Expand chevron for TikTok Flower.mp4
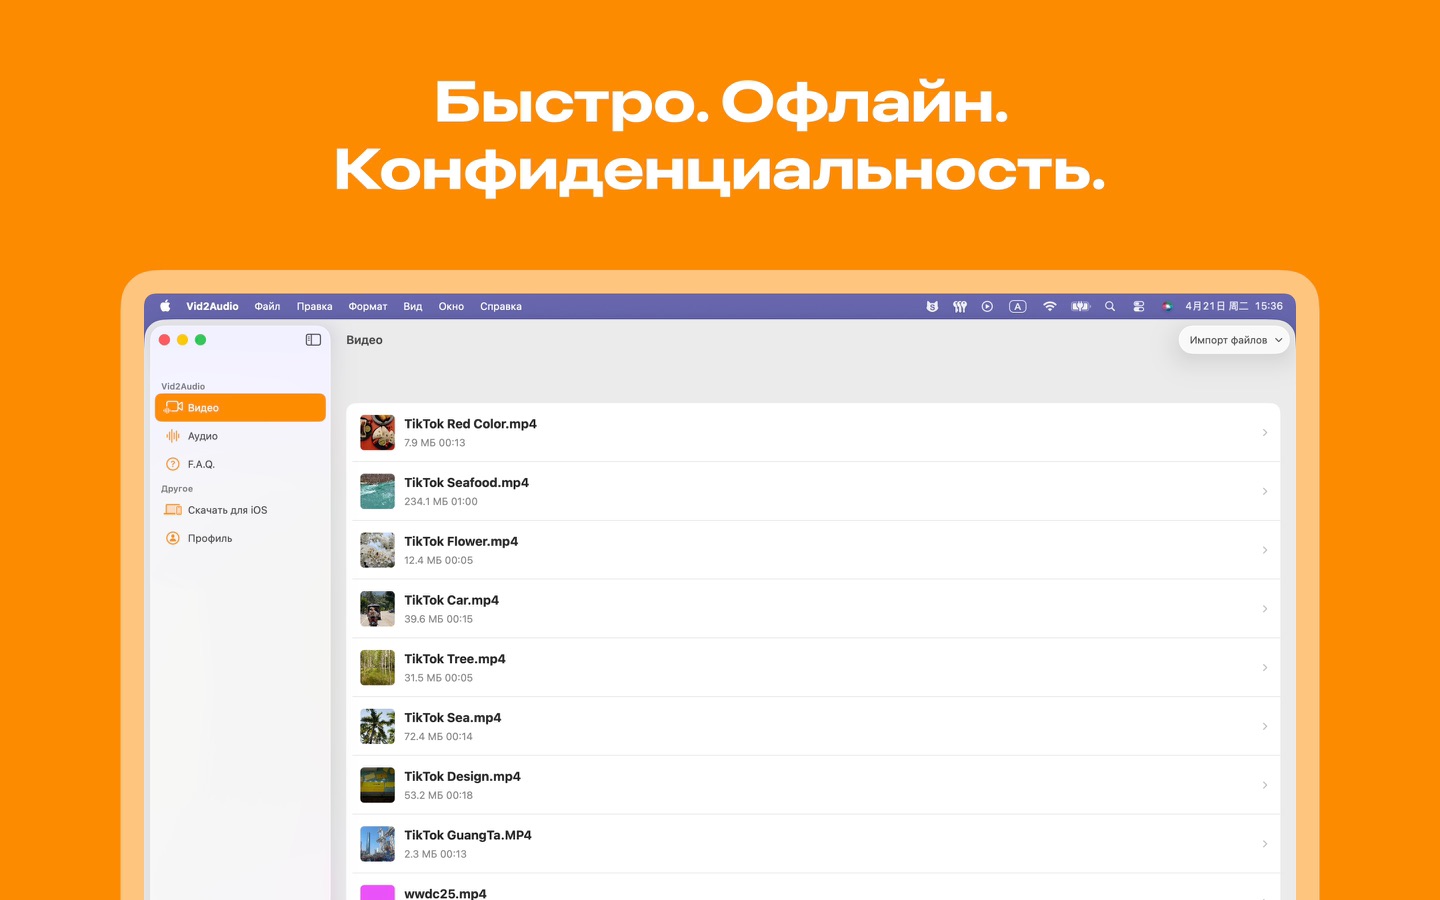The image size is (1440, 900). click(x=1265, y=550)
